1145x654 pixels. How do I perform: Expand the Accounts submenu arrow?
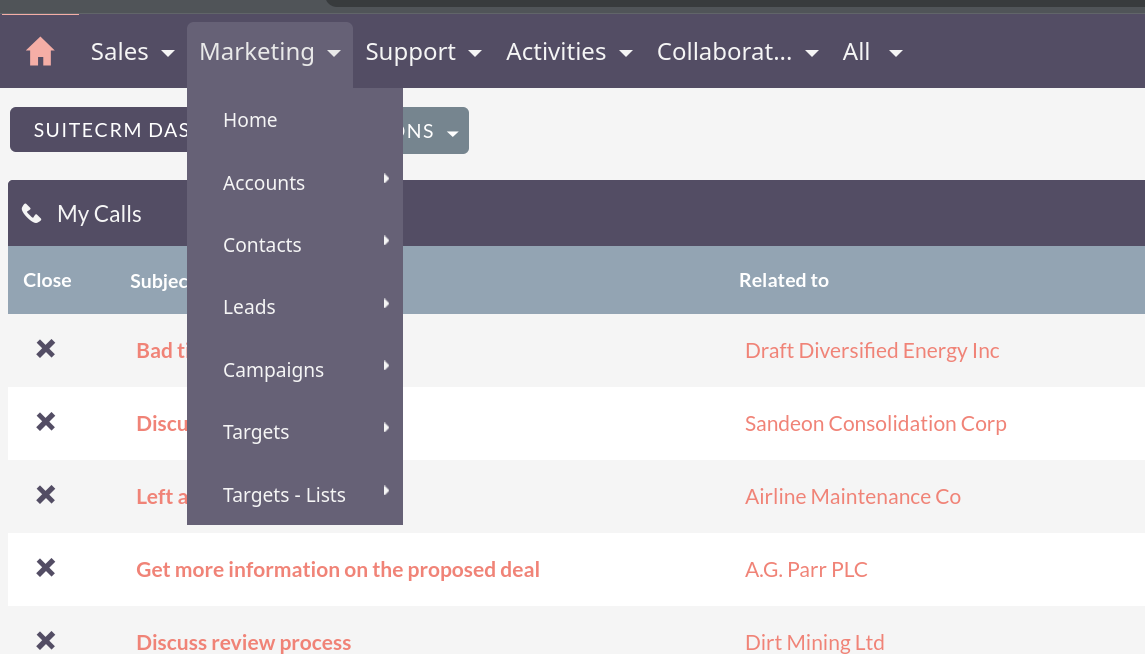click(x=386, y=179)
